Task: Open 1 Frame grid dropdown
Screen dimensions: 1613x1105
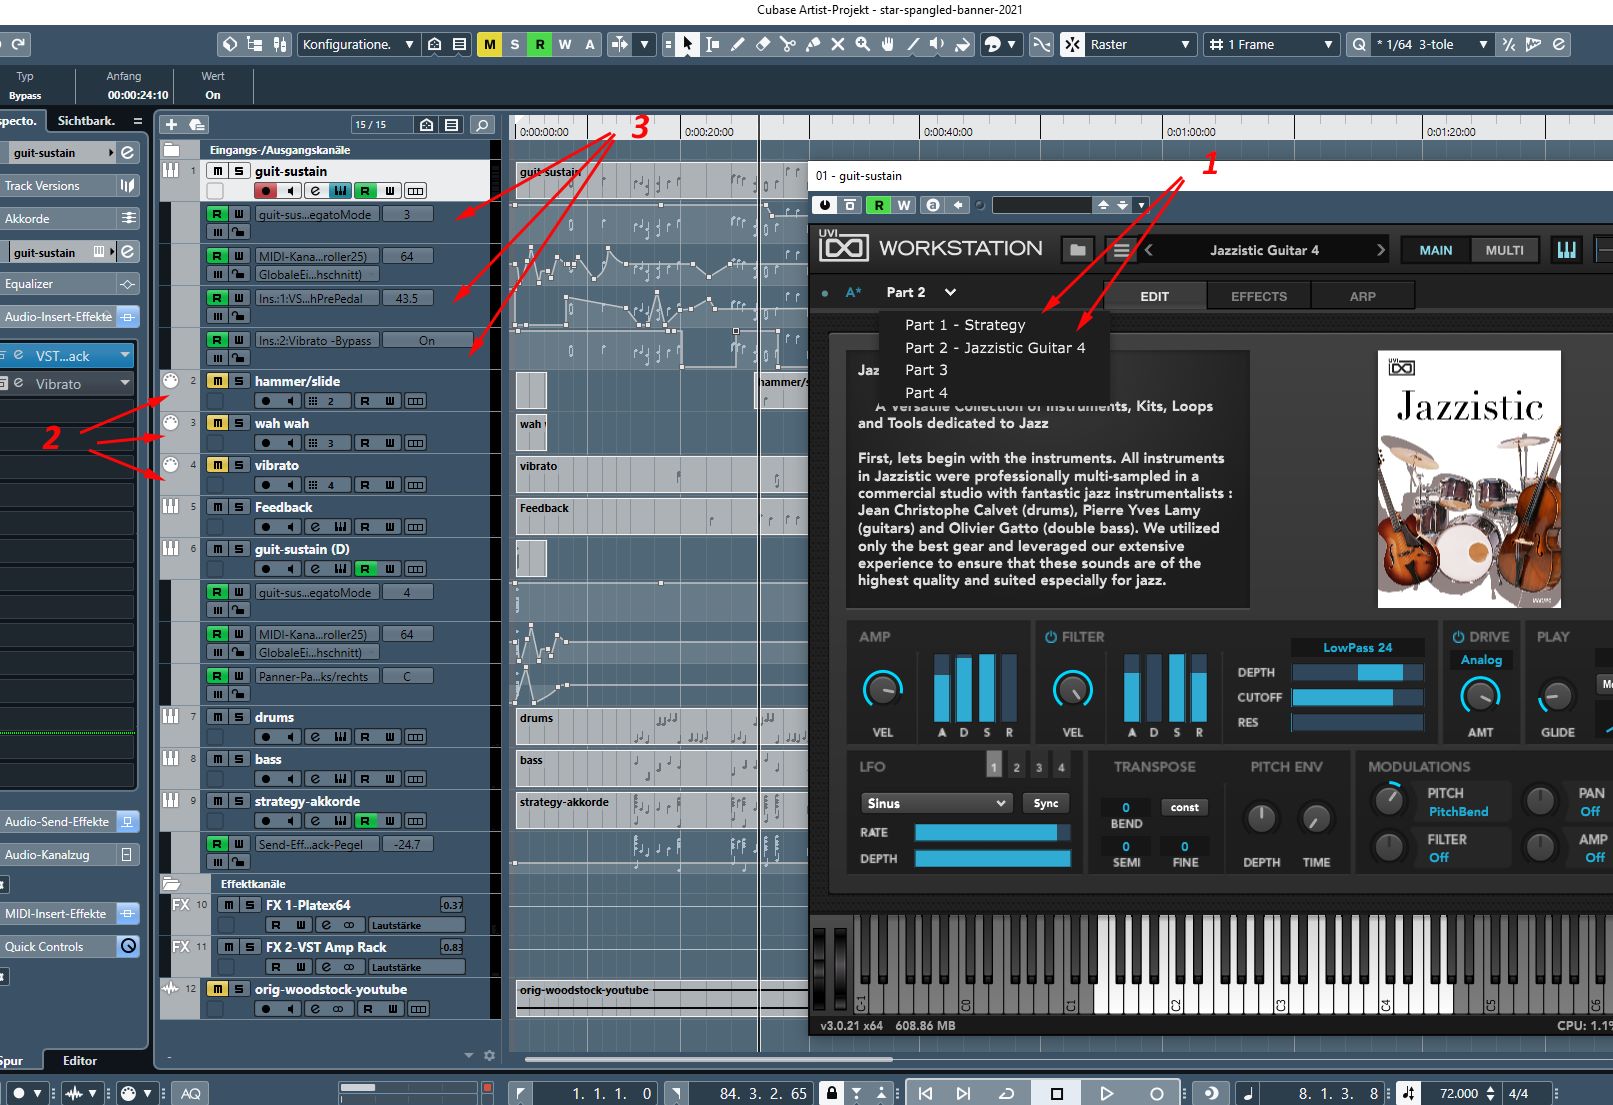Action: [1271, 44]
